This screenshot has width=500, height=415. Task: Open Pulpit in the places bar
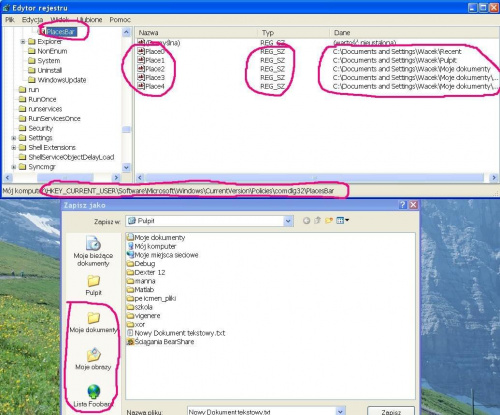(94, 286)
